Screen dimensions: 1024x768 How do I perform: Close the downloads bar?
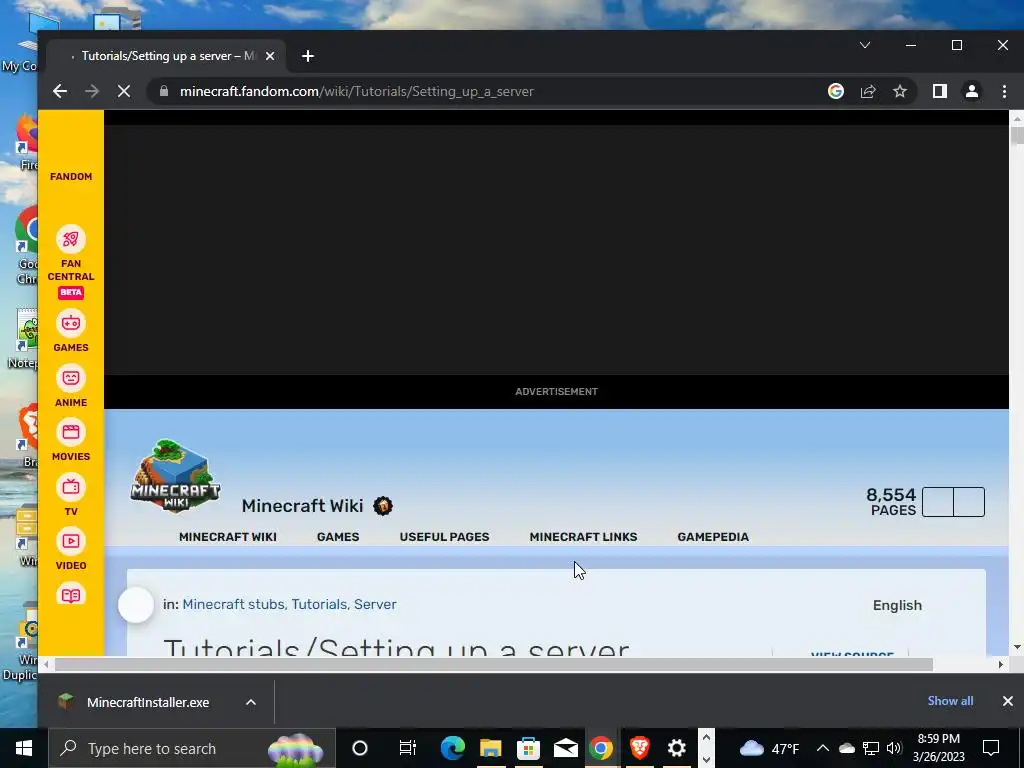coord(1008,701)
